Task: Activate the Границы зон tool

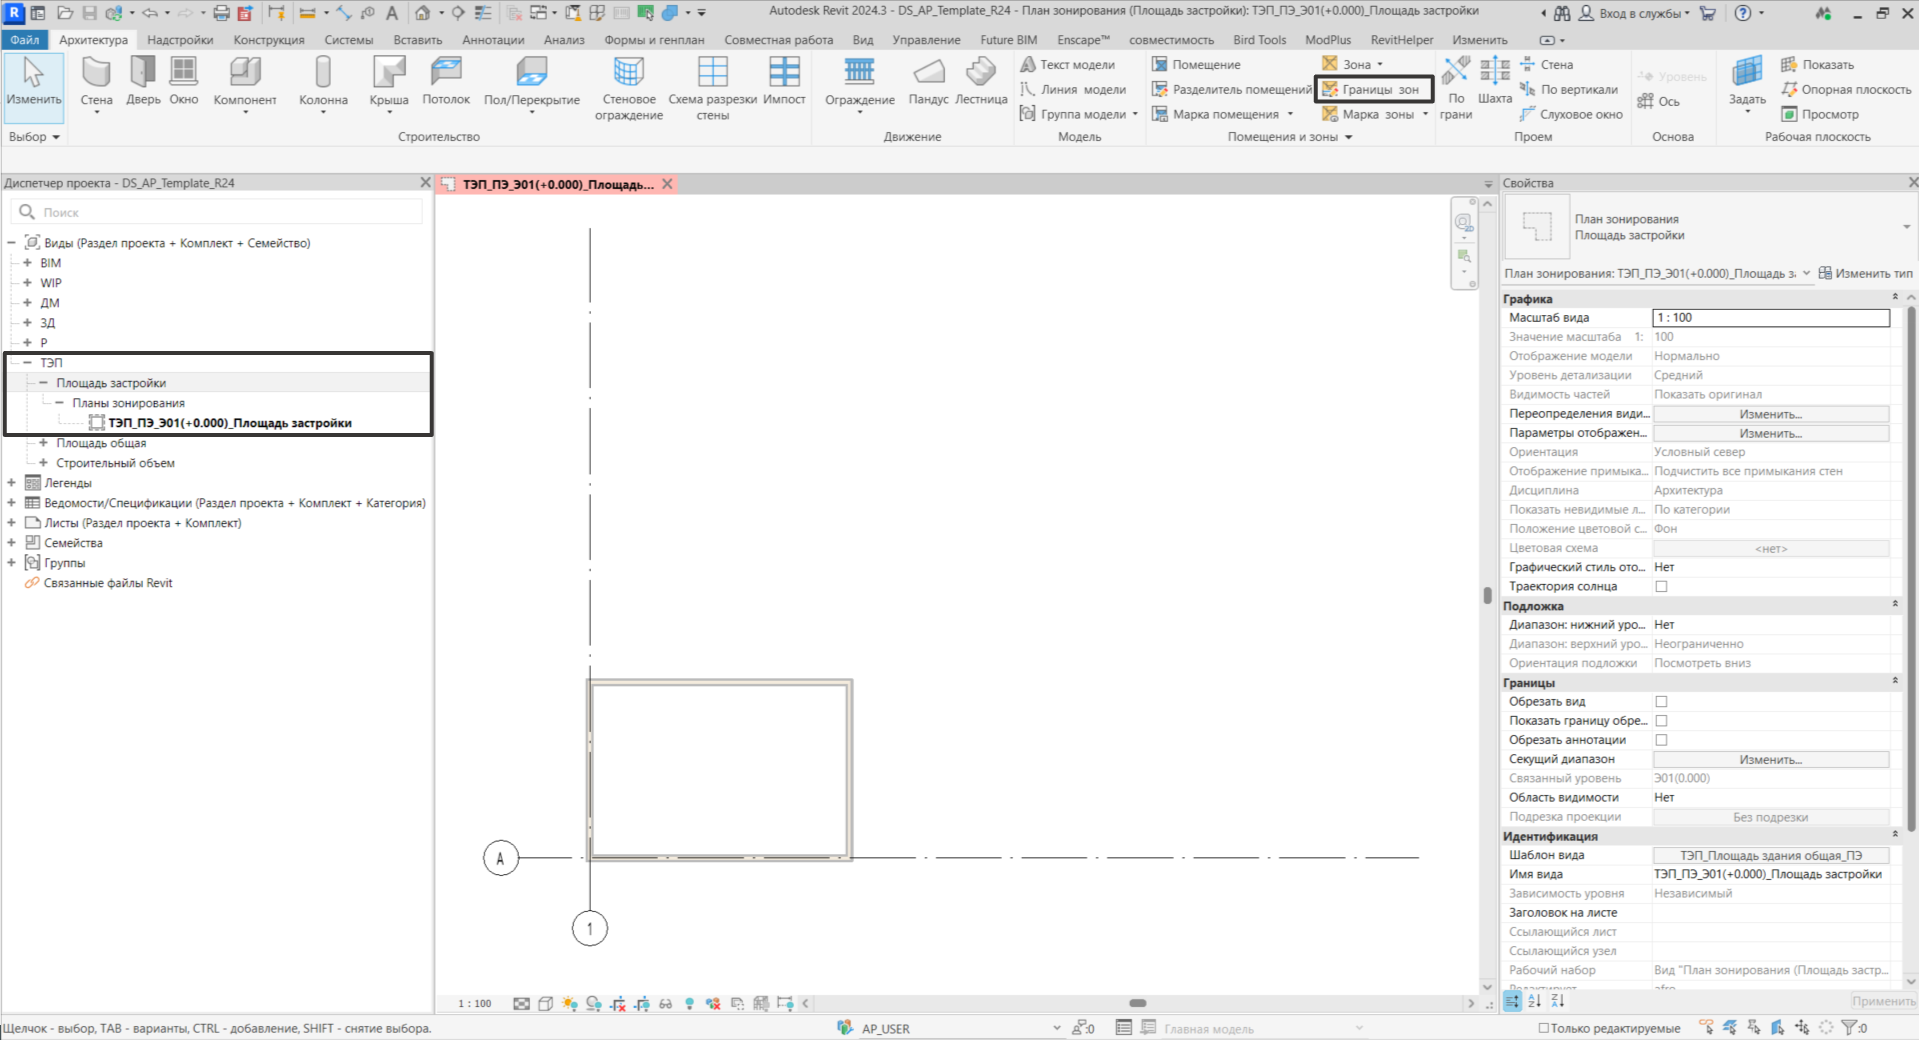Action: (1372, 89)
